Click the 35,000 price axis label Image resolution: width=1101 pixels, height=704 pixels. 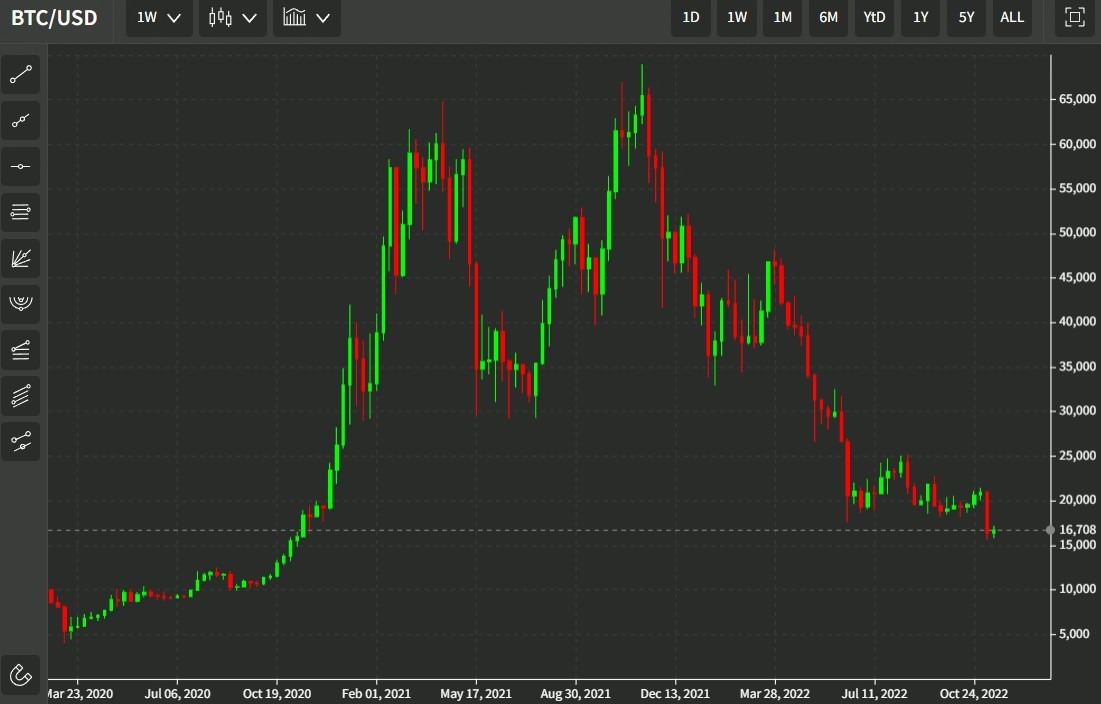click(x=1077, y=366)
